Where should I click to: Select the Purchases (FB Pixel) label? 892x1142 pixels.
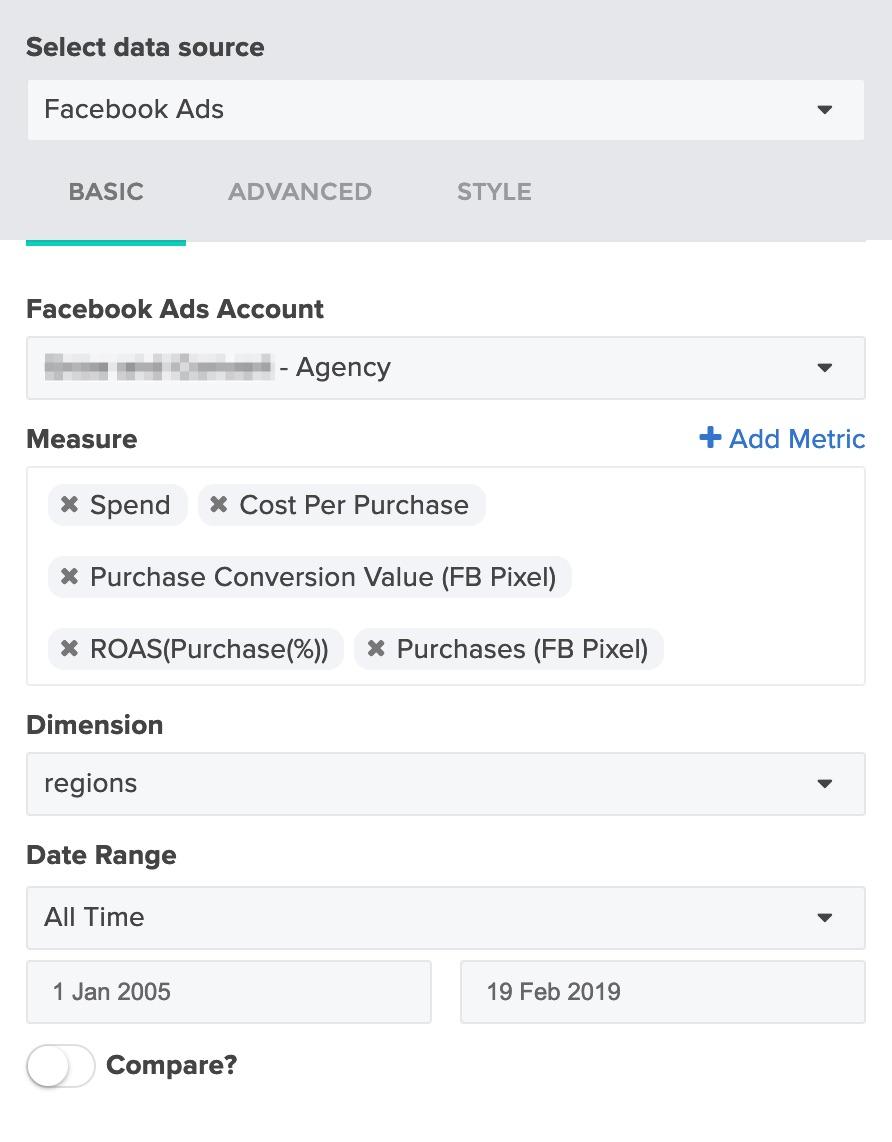pyautogui.click(x=522, y=649)
